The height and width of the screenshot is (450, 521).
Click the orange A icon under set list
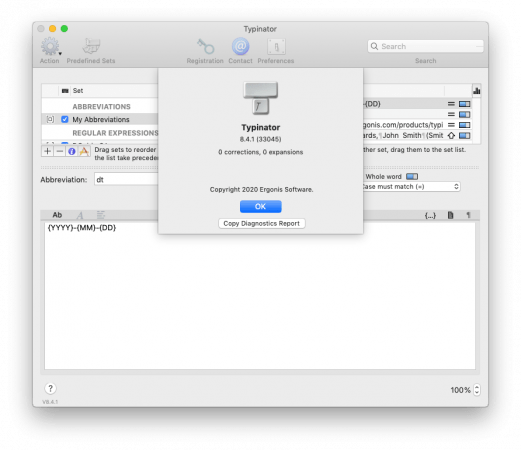[x=84, y=151]
